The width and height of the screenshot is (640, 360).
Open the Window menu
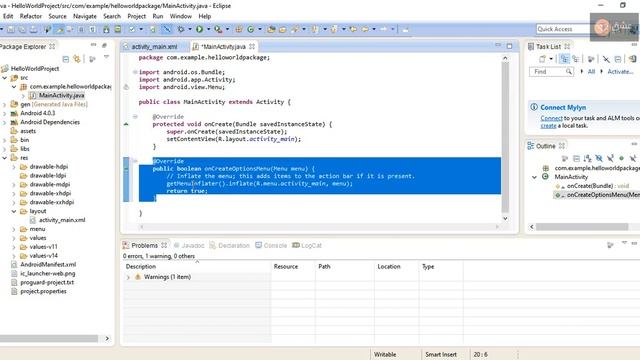[x=180, y=16]
